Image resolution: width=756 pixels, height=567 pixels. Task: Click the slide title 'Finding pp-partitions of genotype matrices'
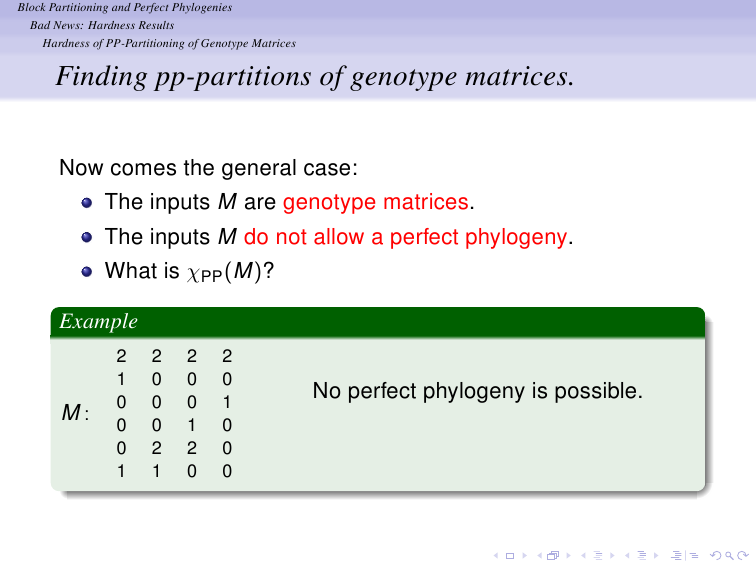pyautogui.click(x=315, y=77)
